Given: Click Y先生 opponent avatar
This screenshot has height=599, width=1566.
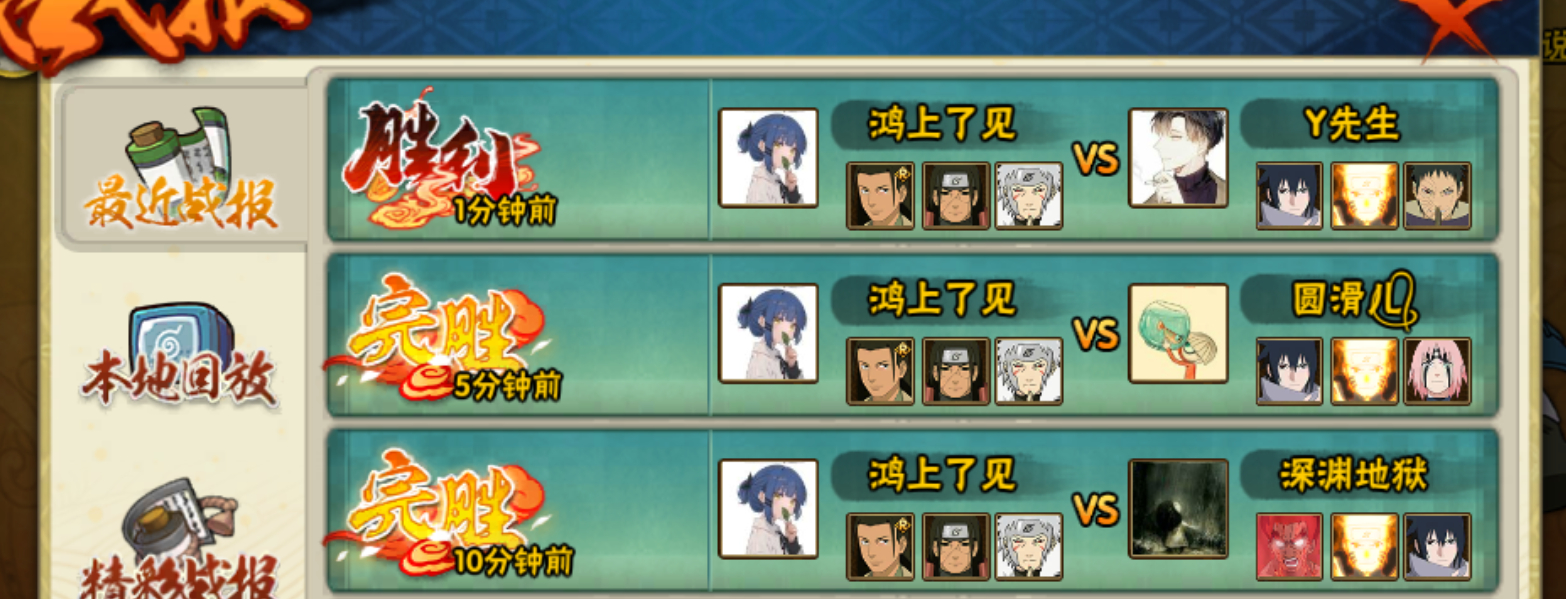Looking at the screenshot, I should coord(1178,158).
